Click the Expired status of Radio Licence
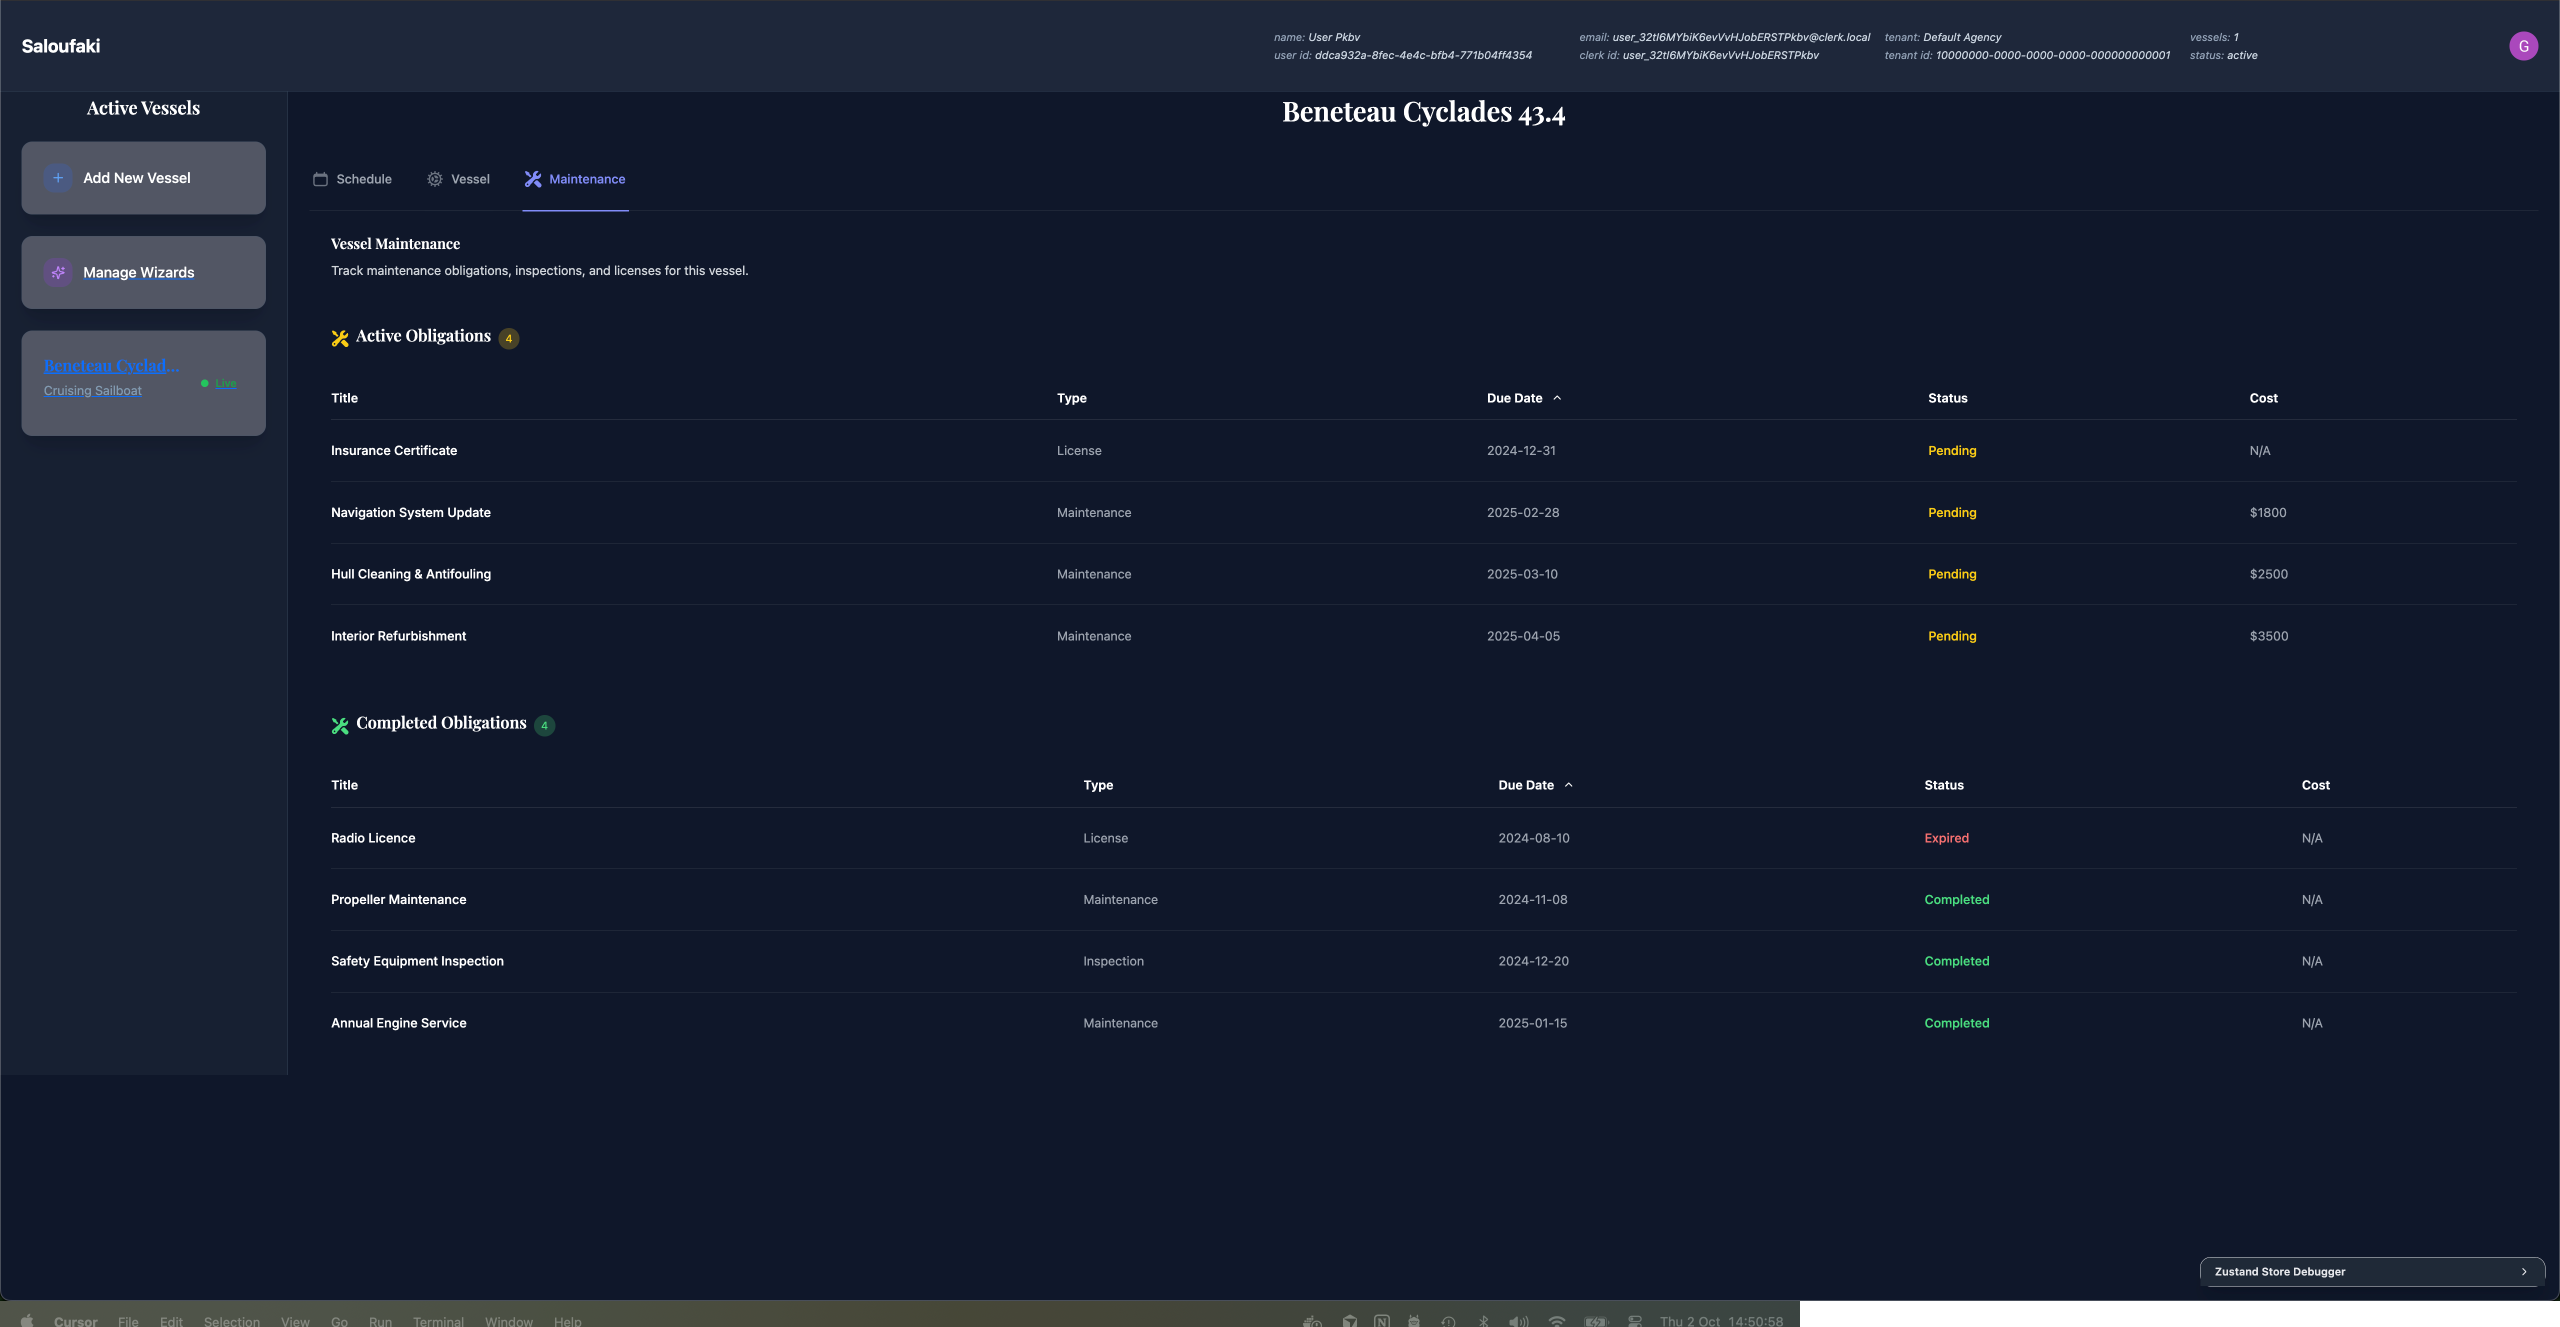The width and height of the screenshot is (2560, 1327). [1946, 838]
